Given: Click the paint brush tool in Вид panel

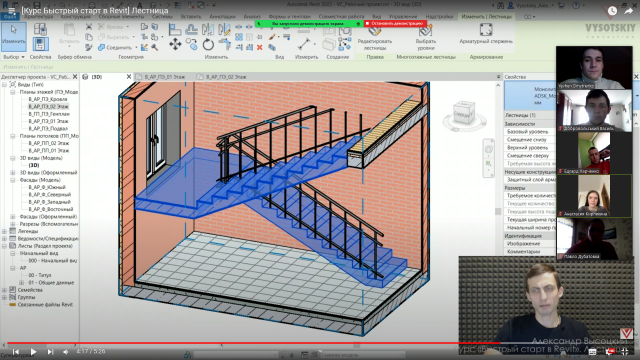Looking at the screenshot, I should pos(272,37).
